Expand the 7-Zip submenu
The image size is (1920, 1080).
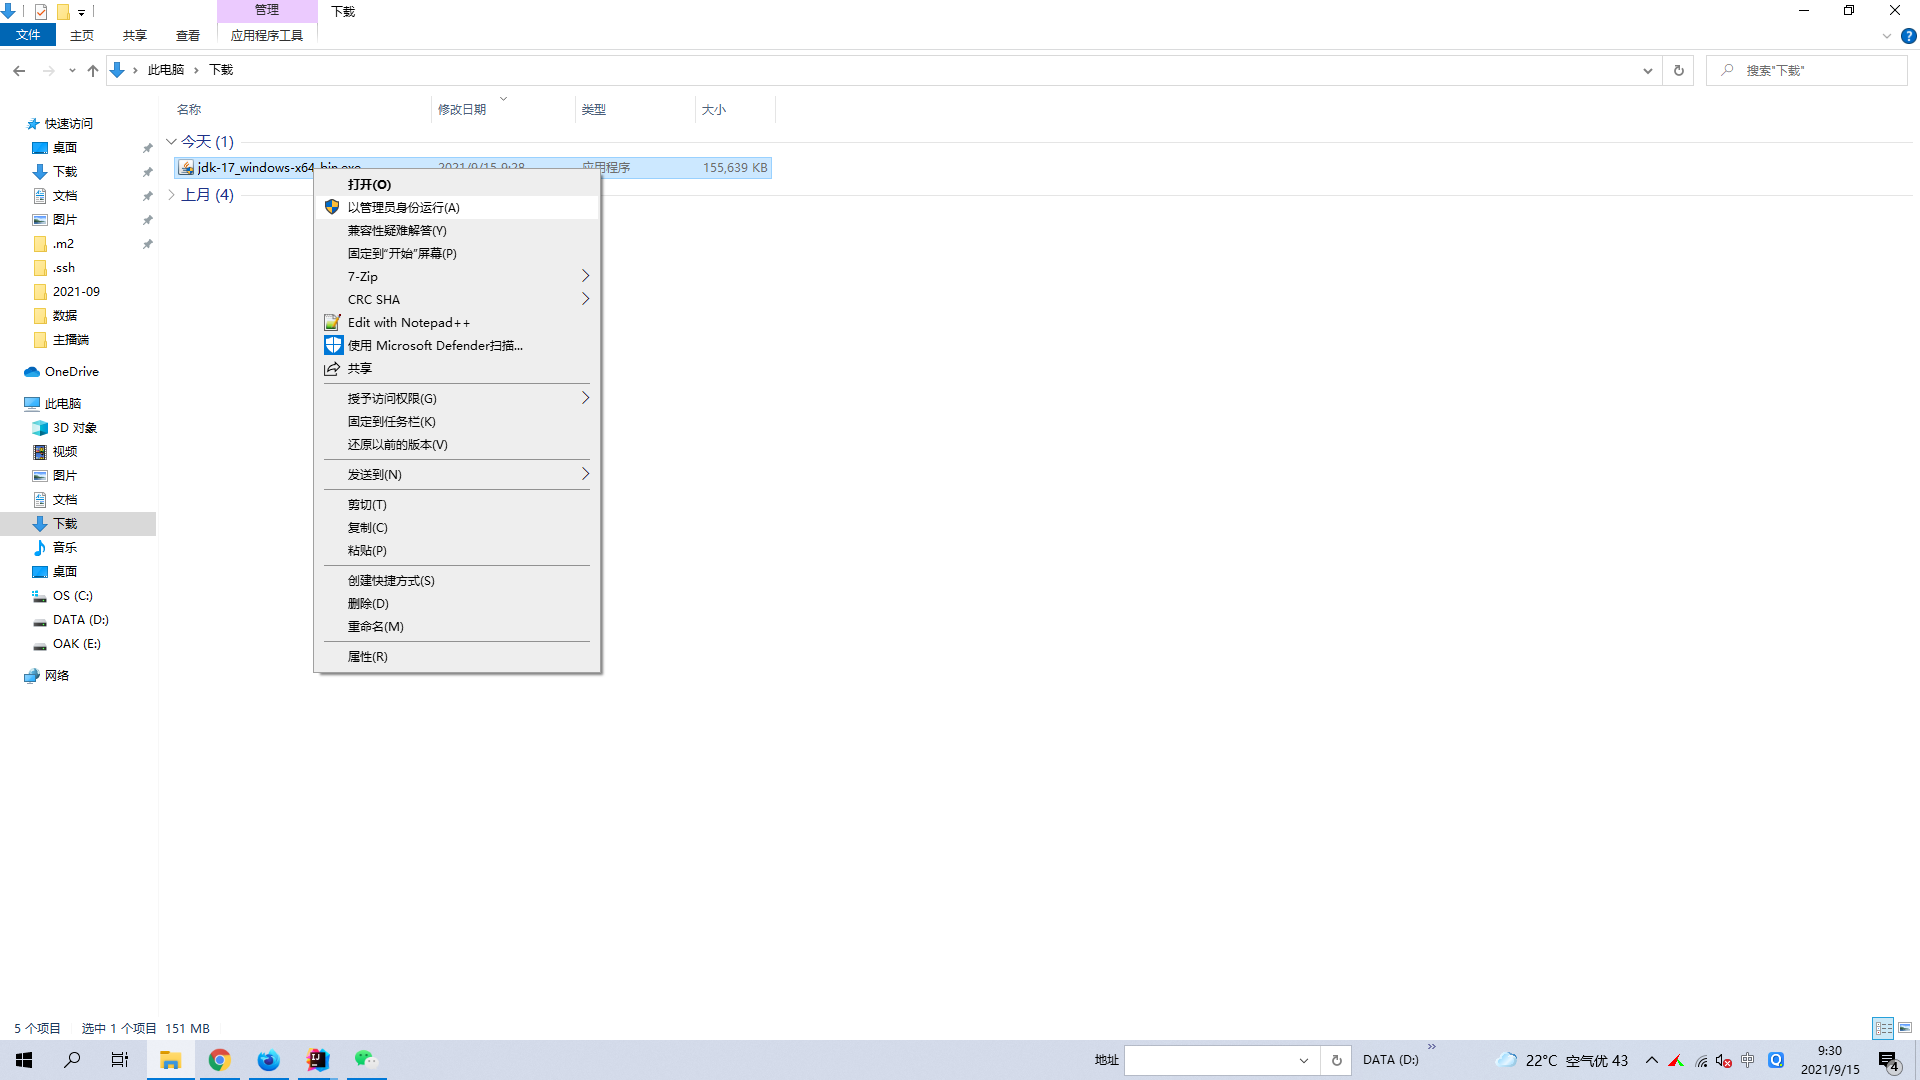[457, 276]
